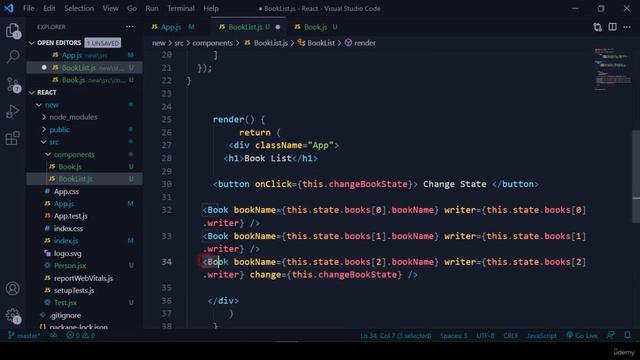The width and height of the screenshot is (640, 360).
Task: Open Run and Debug view
Action: [x=13, y=111]
